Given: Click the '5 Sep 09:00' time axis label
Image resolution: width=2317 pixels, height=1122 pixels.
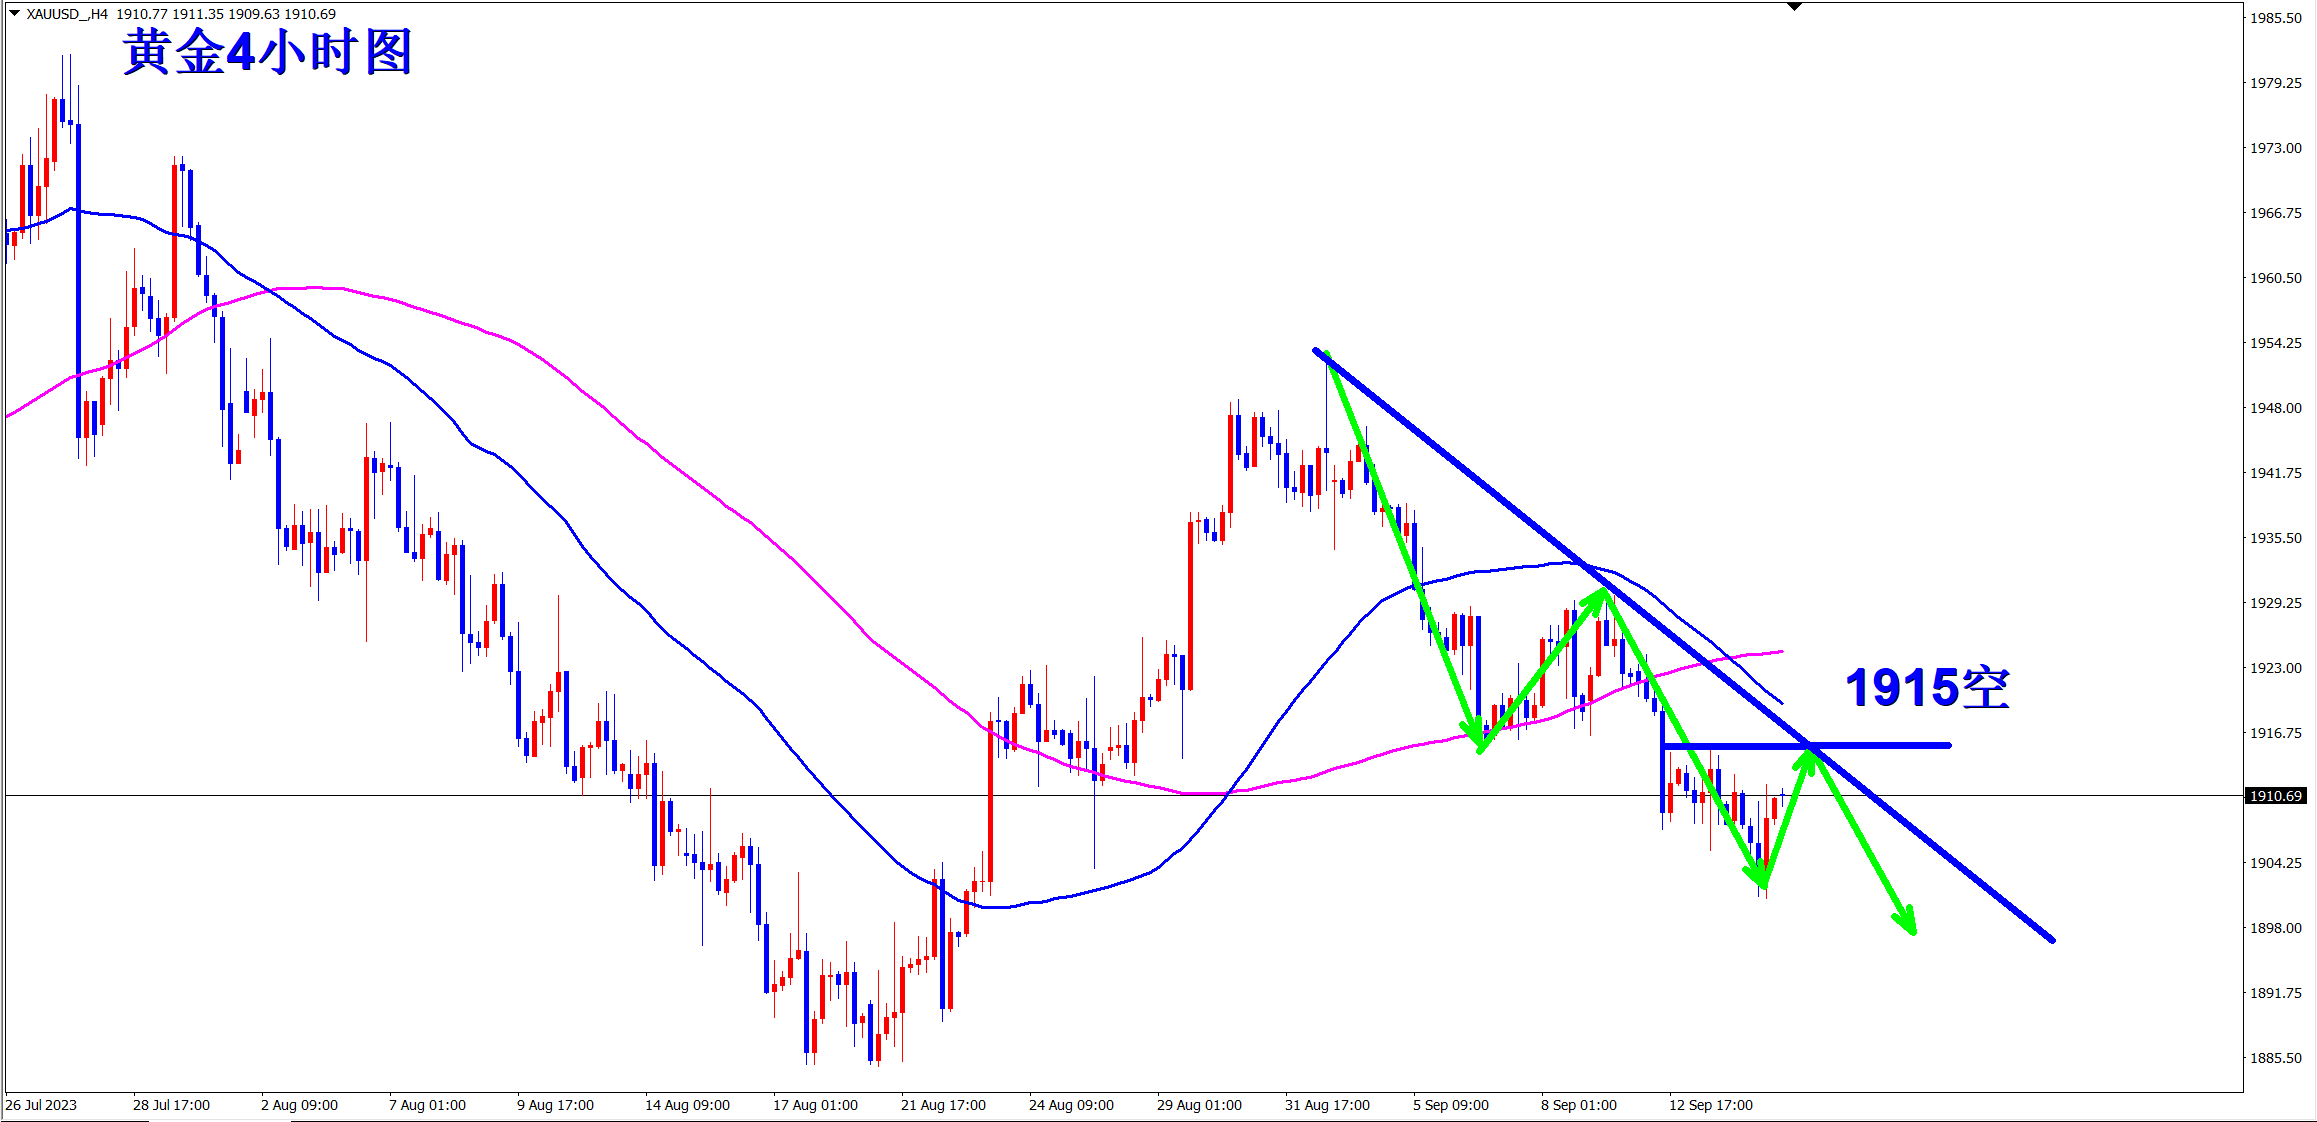Looking at the screenshot, I should point(1450,1105).
